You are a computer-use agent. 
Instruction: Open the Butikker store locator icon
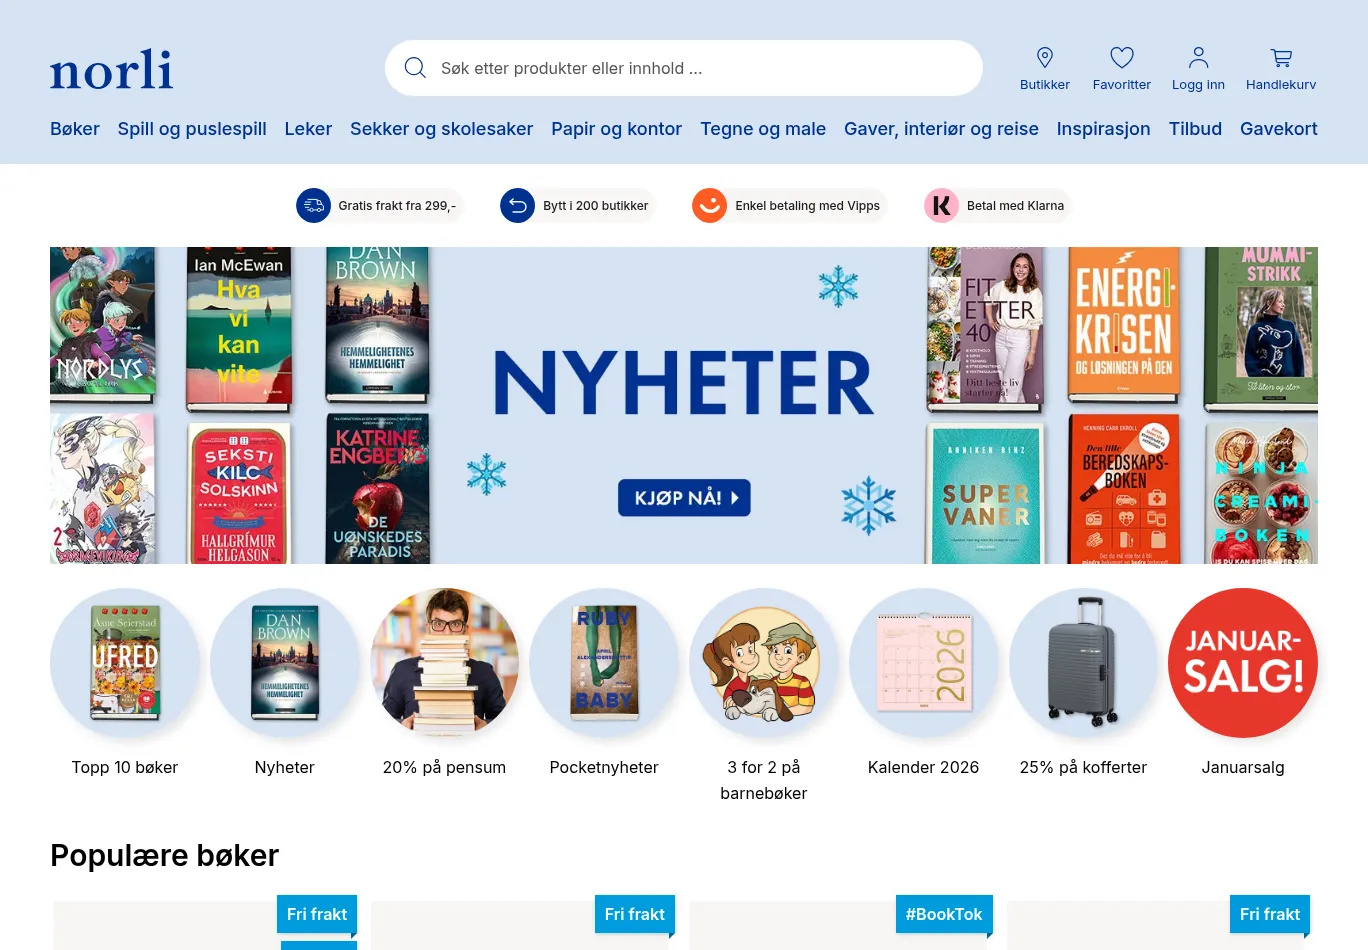click(1045, 57)
